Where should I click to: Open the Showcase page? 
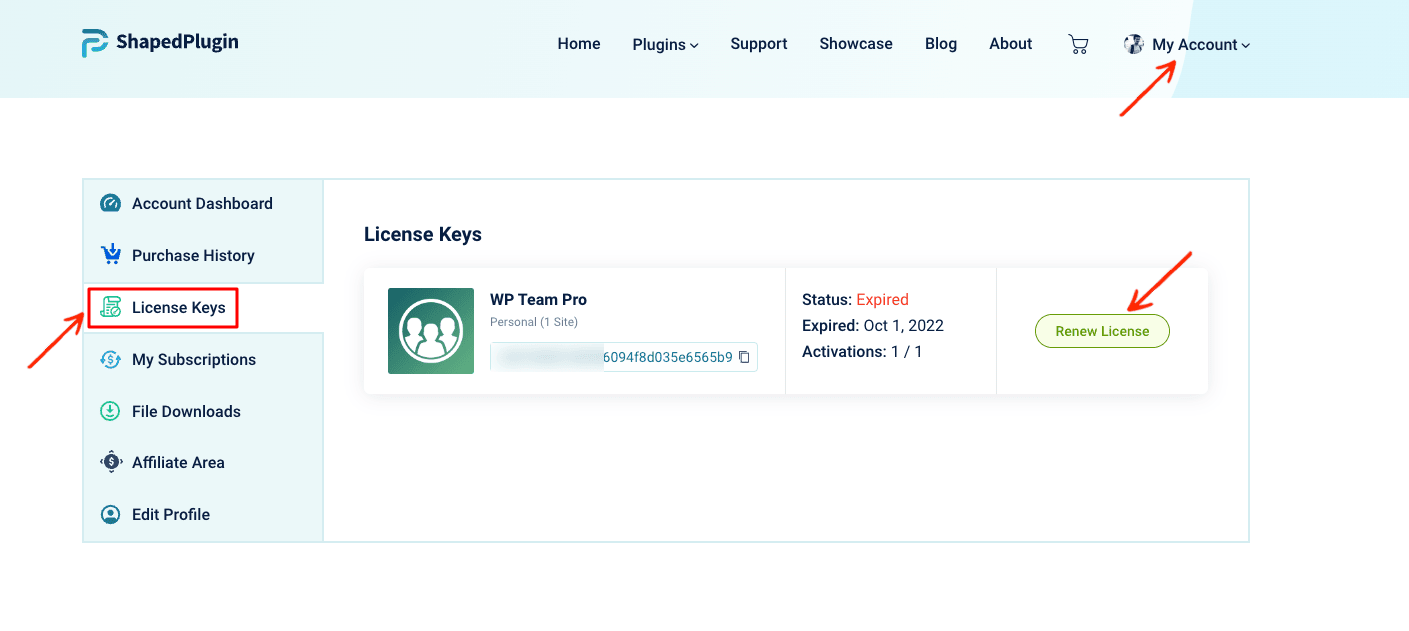856,44
